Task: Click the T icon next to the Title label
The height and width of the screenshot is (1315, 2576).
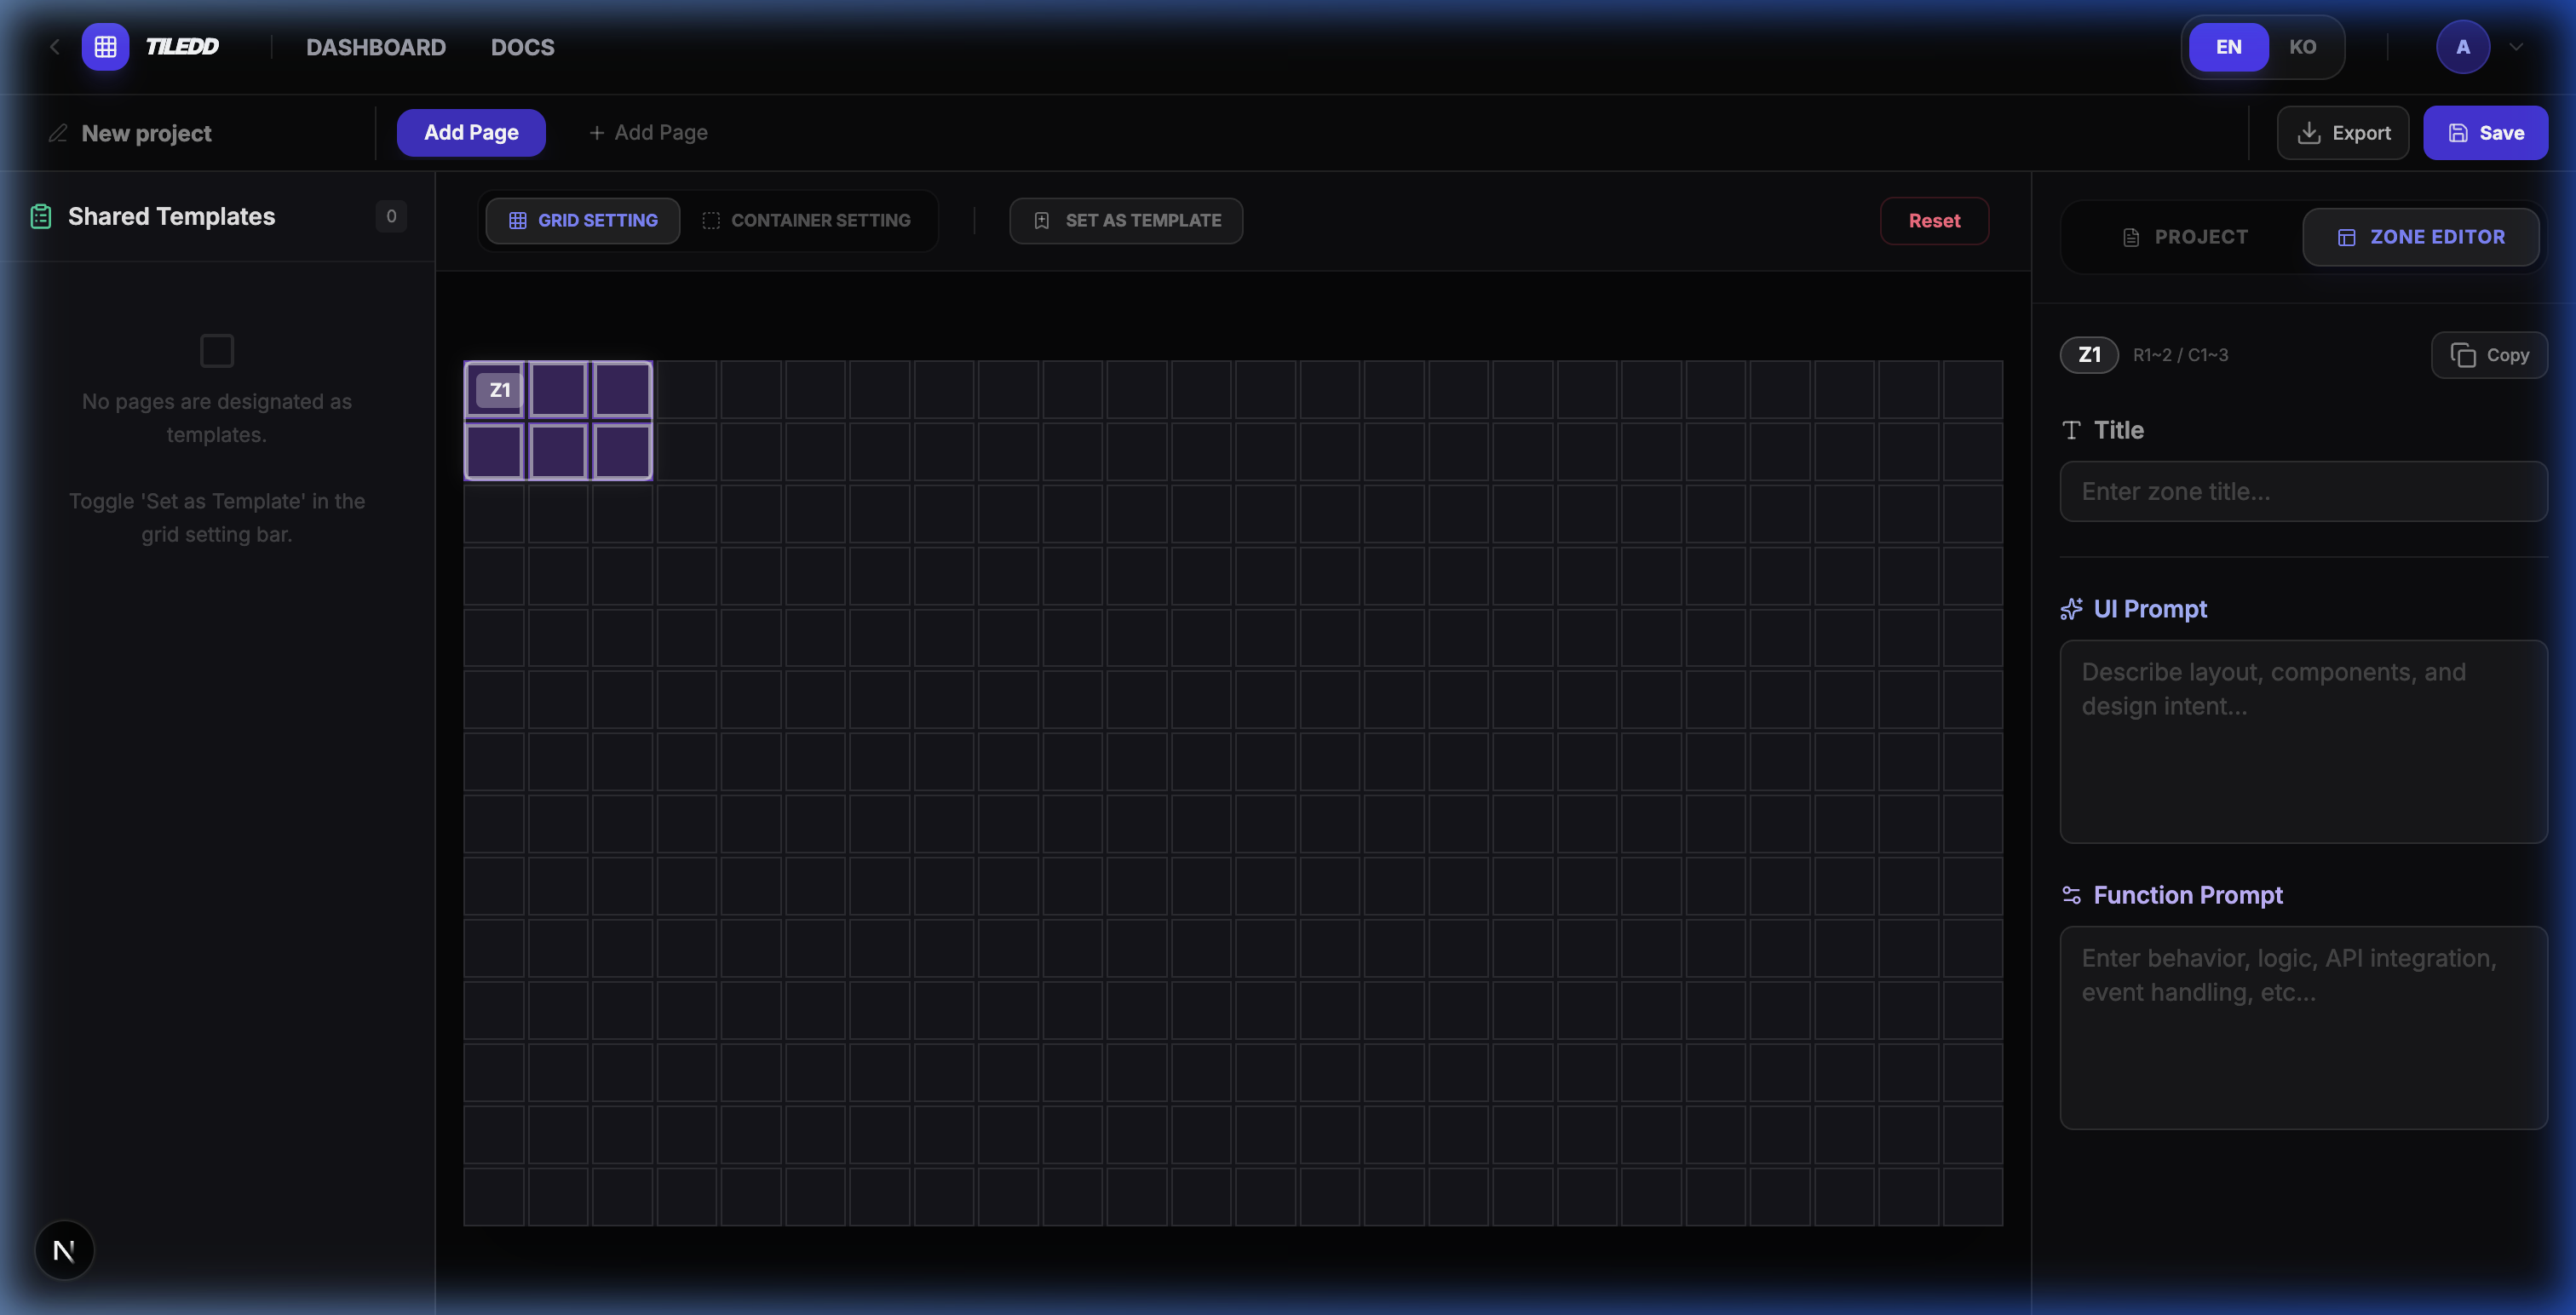Action: click(x=2071, y=430)
